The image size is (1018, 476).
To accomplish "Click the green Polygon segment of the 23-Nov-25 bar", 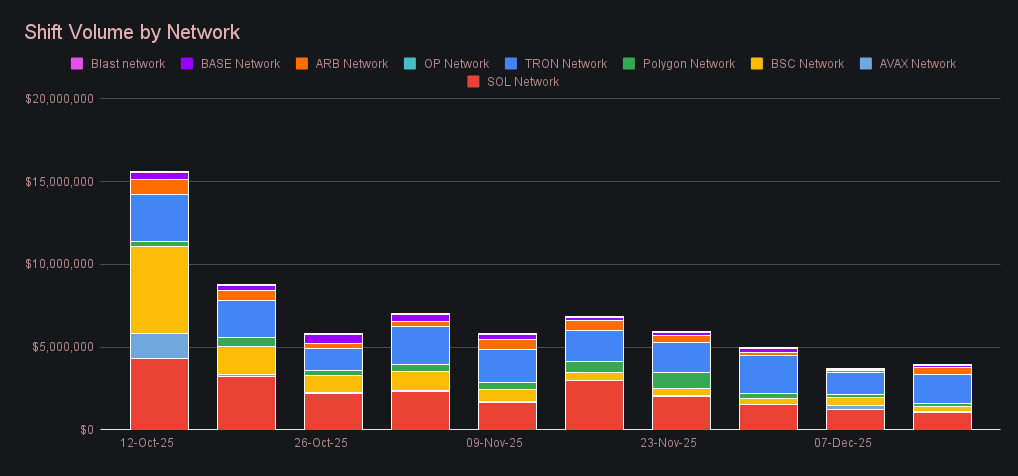I will tap(681, 380).
